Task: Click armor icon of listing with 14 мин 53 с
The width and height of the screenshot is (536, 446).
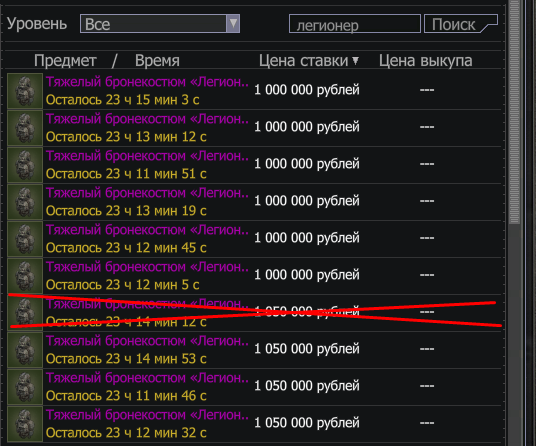Action: pos(25,350)
